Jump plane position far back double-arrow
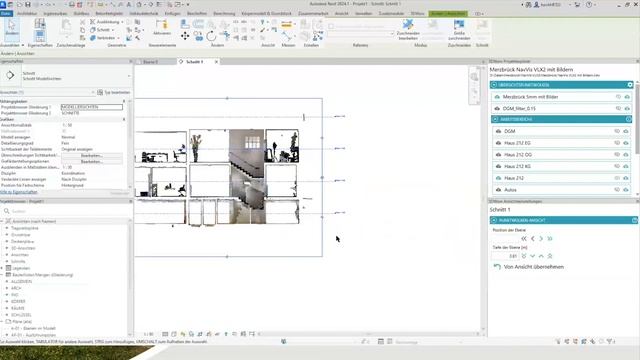The image size is (640, 360). [524, 238]
